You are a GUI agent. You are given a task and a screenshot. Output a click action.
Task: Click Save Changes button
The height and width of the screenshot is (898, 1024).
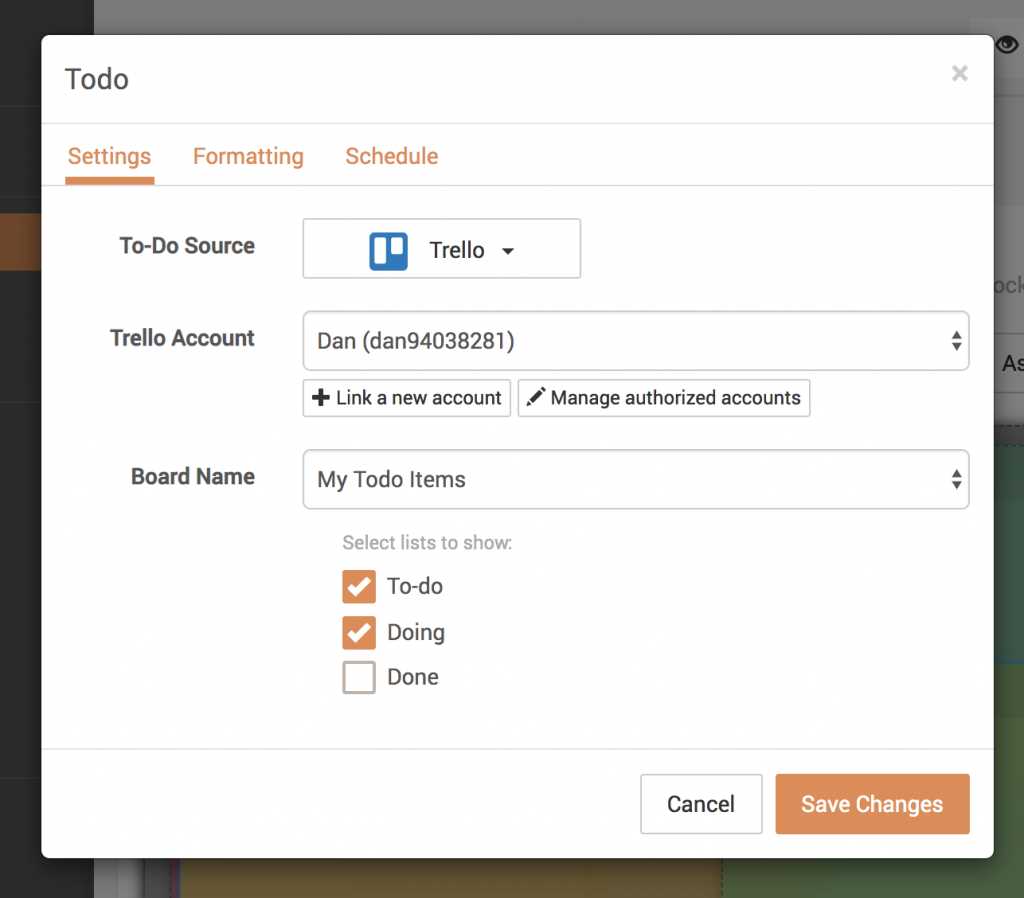(x=872, y=804)
